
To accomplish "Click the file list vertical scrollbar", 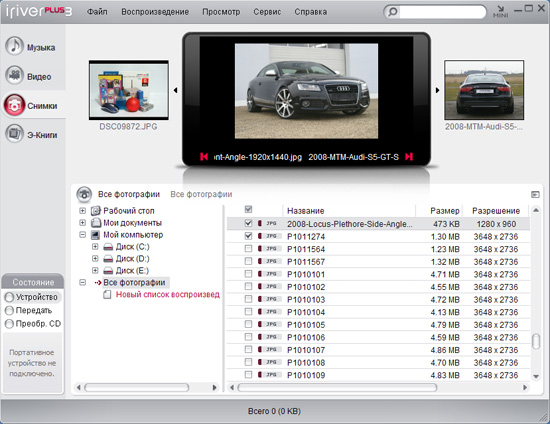I will click(x=536, y=293).
